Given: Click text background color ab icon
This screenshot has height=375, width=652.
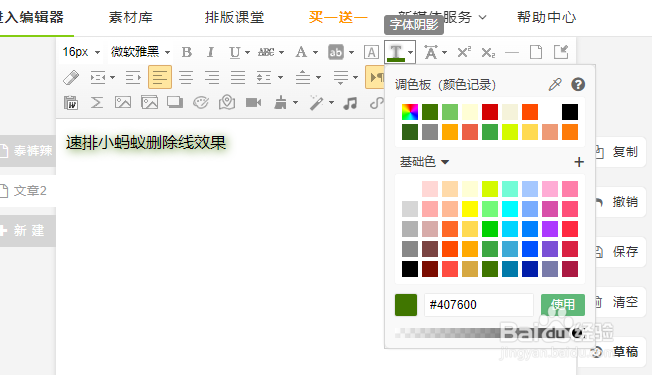Looking at the screenshot, I should click(x=336, y=52).
